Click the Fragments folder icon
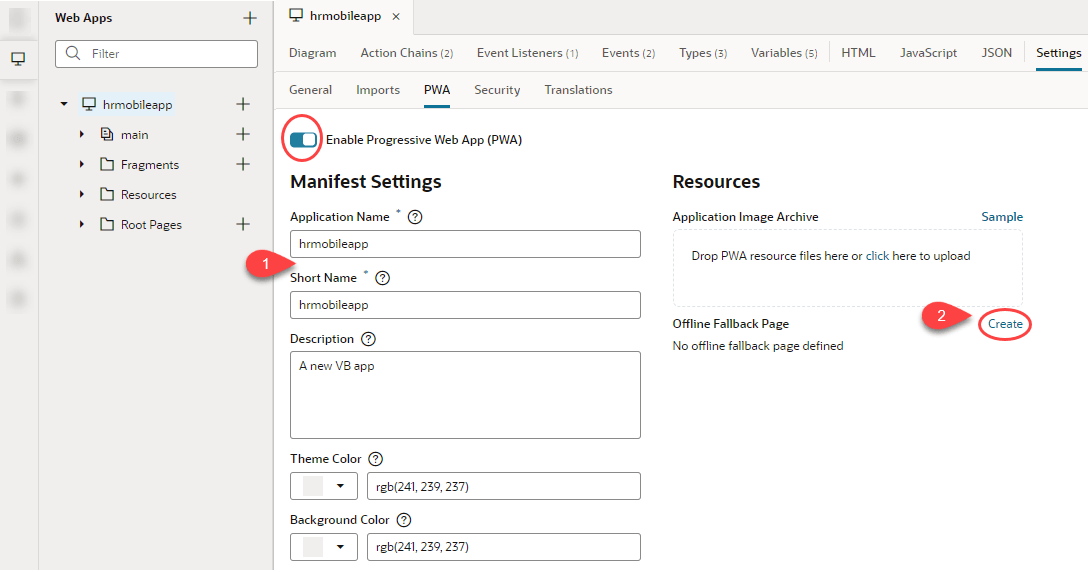Viewport: 1088px width, 572px height. [x=107, y=164]
